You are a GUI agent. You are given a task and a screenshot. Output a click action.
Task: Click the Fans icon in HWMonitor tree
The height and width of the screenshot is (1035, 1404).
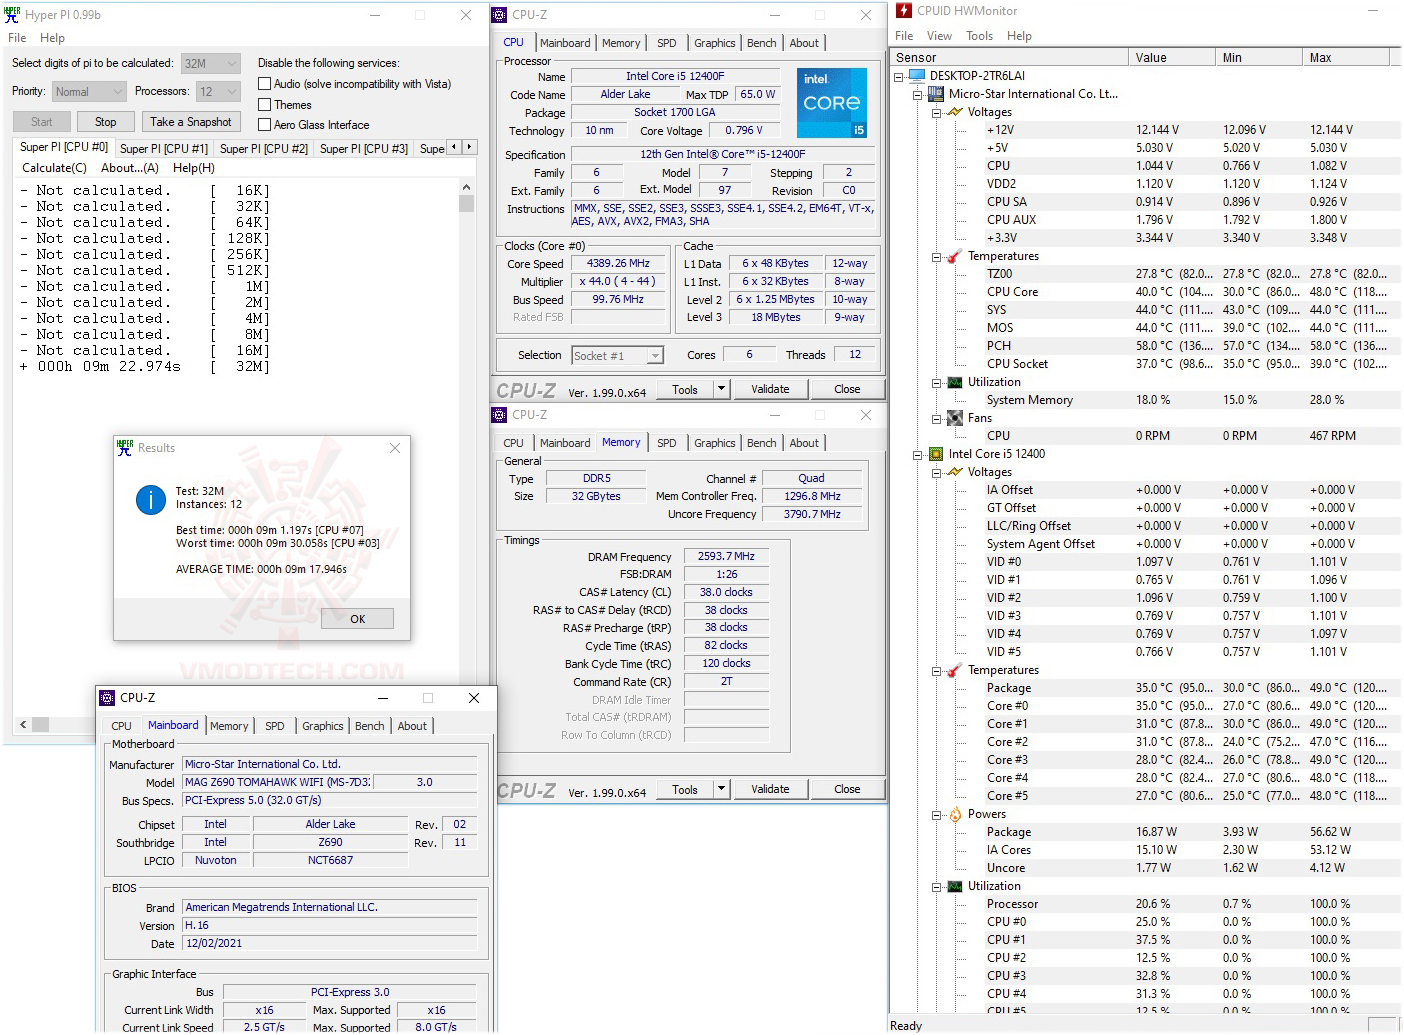tap(955, 418)
